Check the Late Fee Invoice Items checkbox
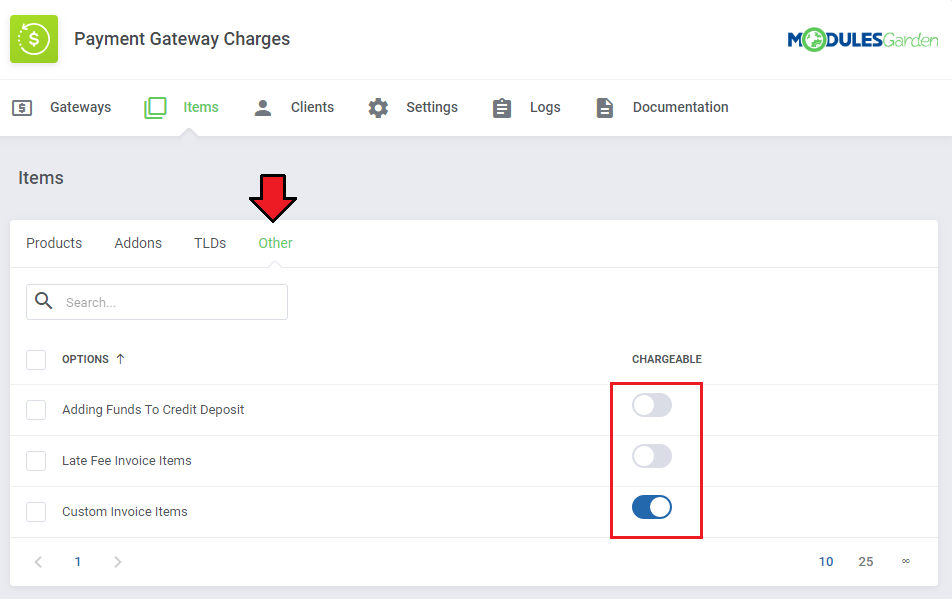Screen dimensions: 952x599 36,461
